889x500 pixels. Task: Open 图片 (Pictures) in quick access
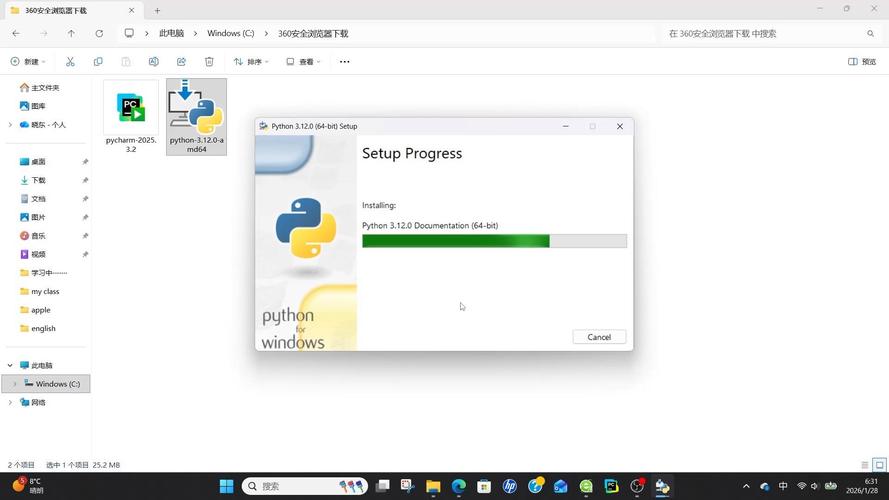coord(32,217)
